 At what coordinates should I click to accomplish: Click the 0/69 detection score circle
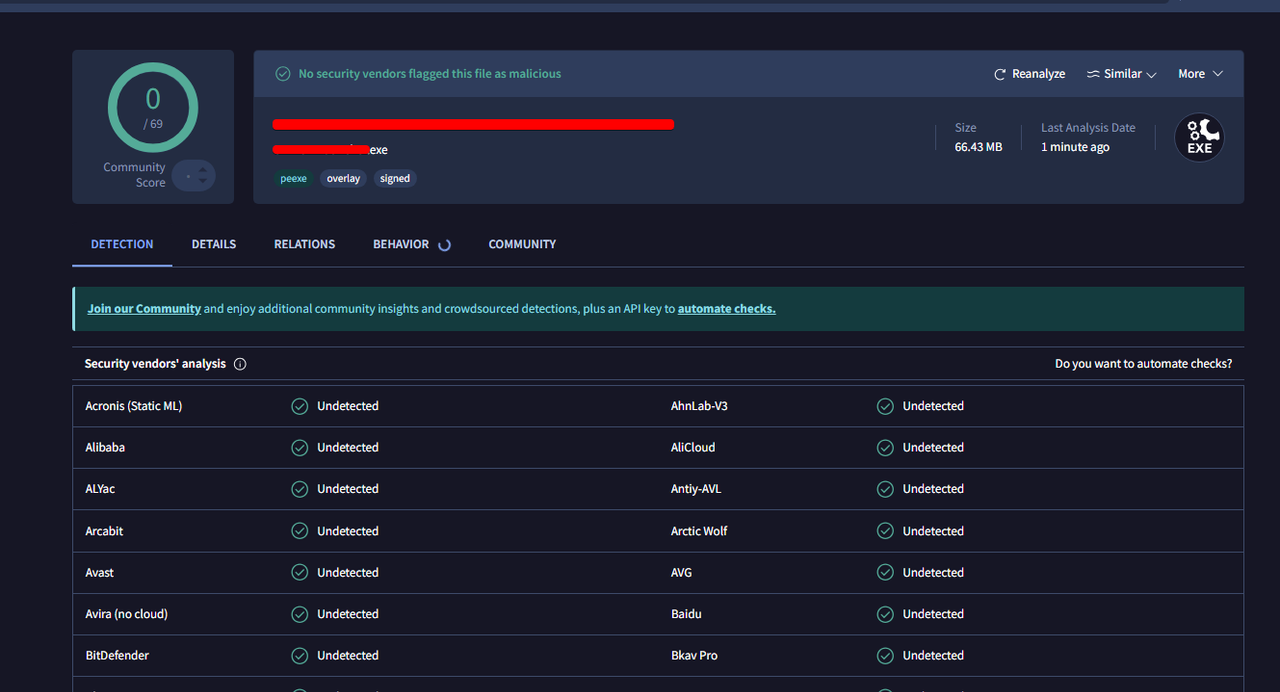pyautogui.click(x=153, y=107)
